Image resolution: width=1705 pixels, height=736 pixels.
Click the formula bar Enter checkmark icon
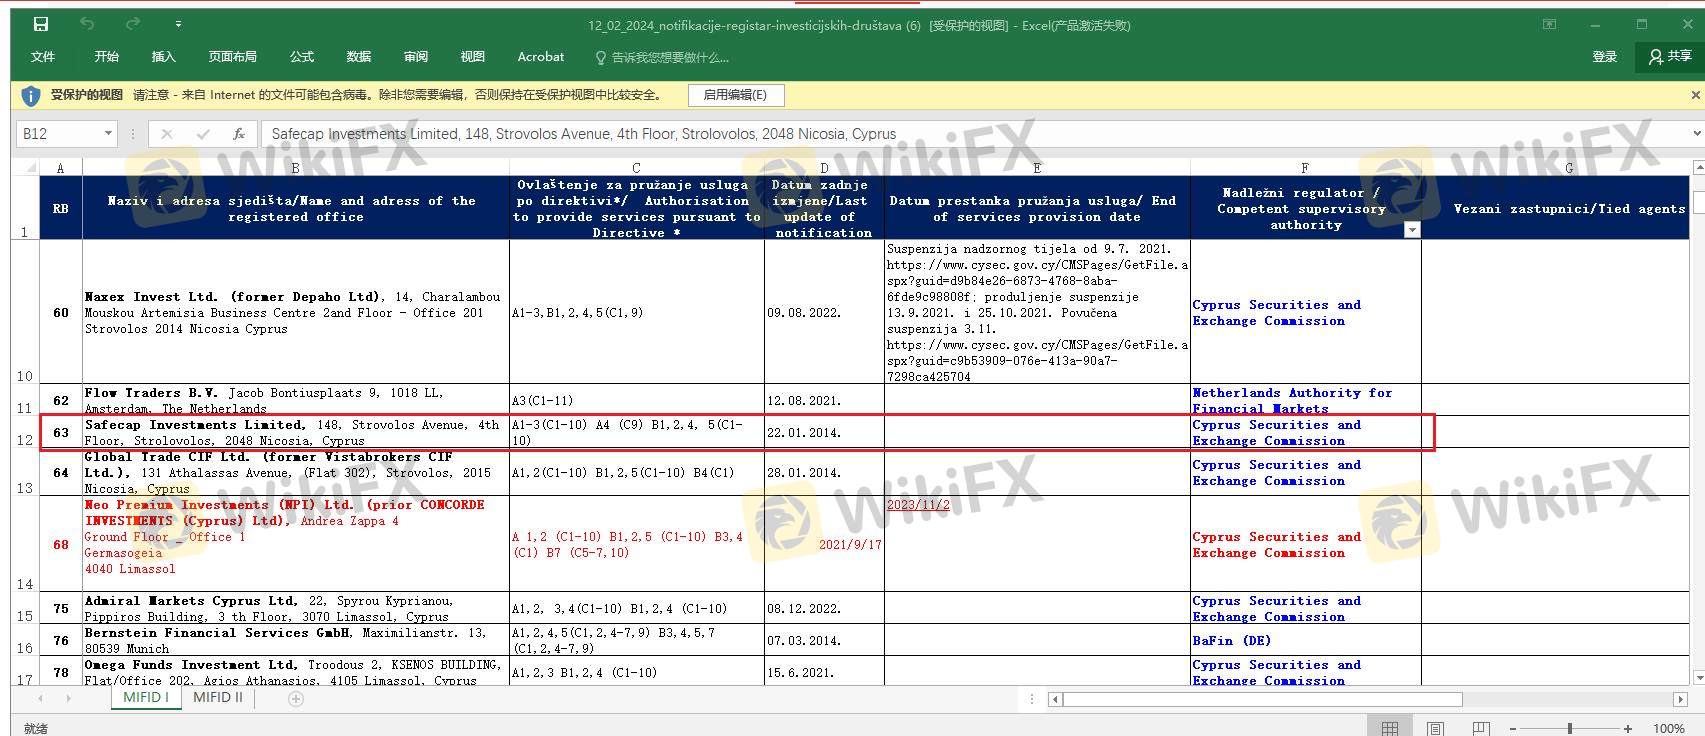[203, 134]
